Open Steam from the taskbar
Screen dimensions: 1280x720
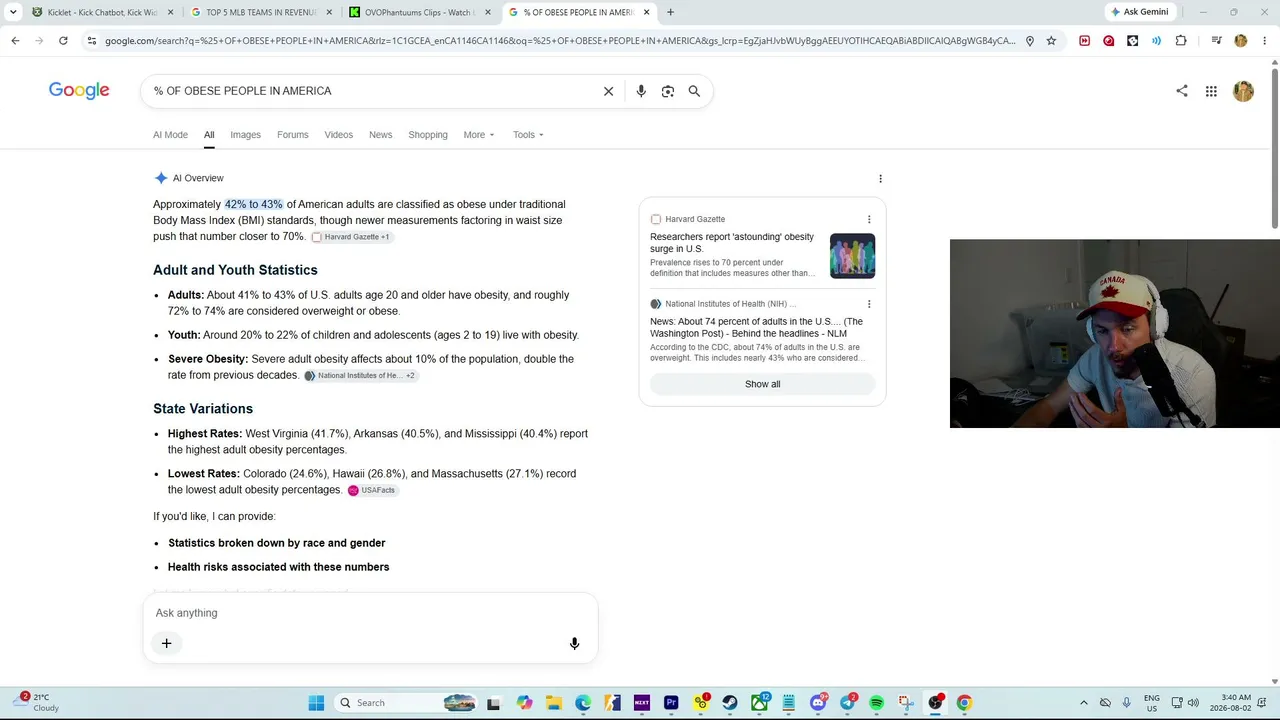coord(730,703)
